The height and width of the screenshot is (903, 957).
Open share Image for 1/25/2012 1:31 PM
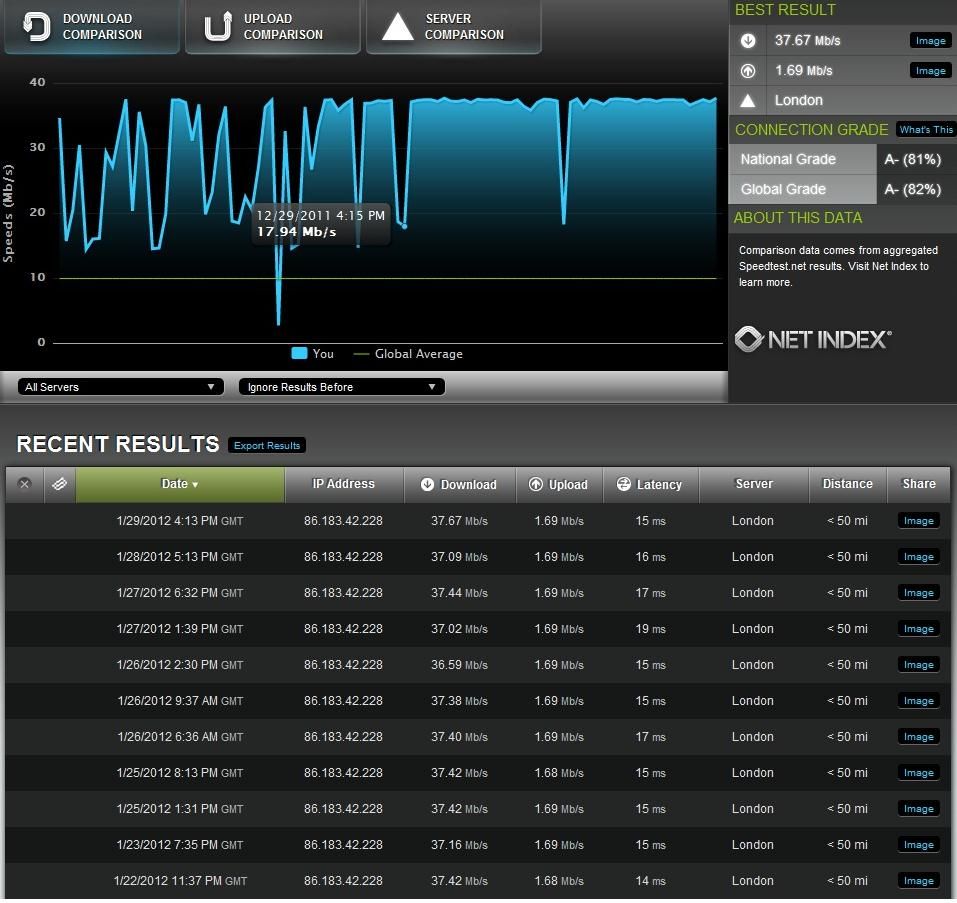coord(919,809)
